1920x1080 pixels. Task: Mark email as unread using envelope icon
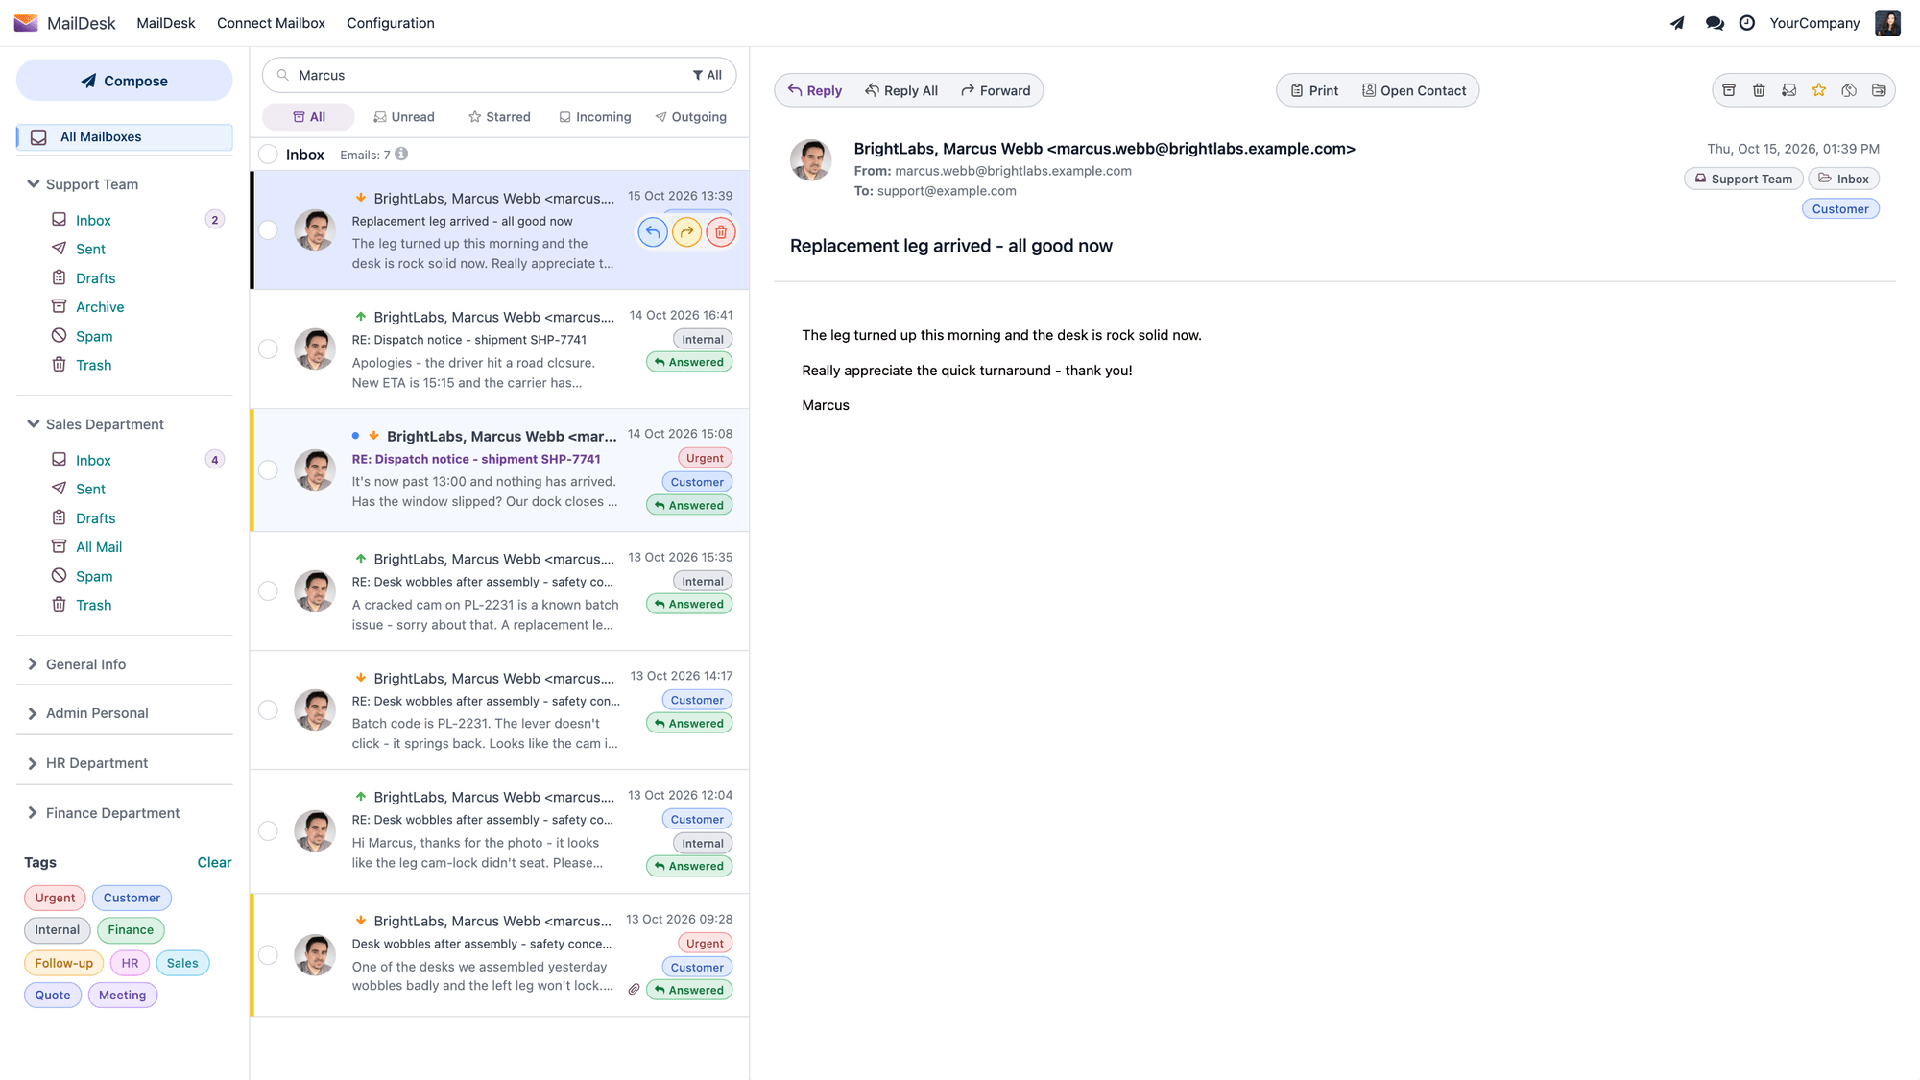pos(1789,90)
